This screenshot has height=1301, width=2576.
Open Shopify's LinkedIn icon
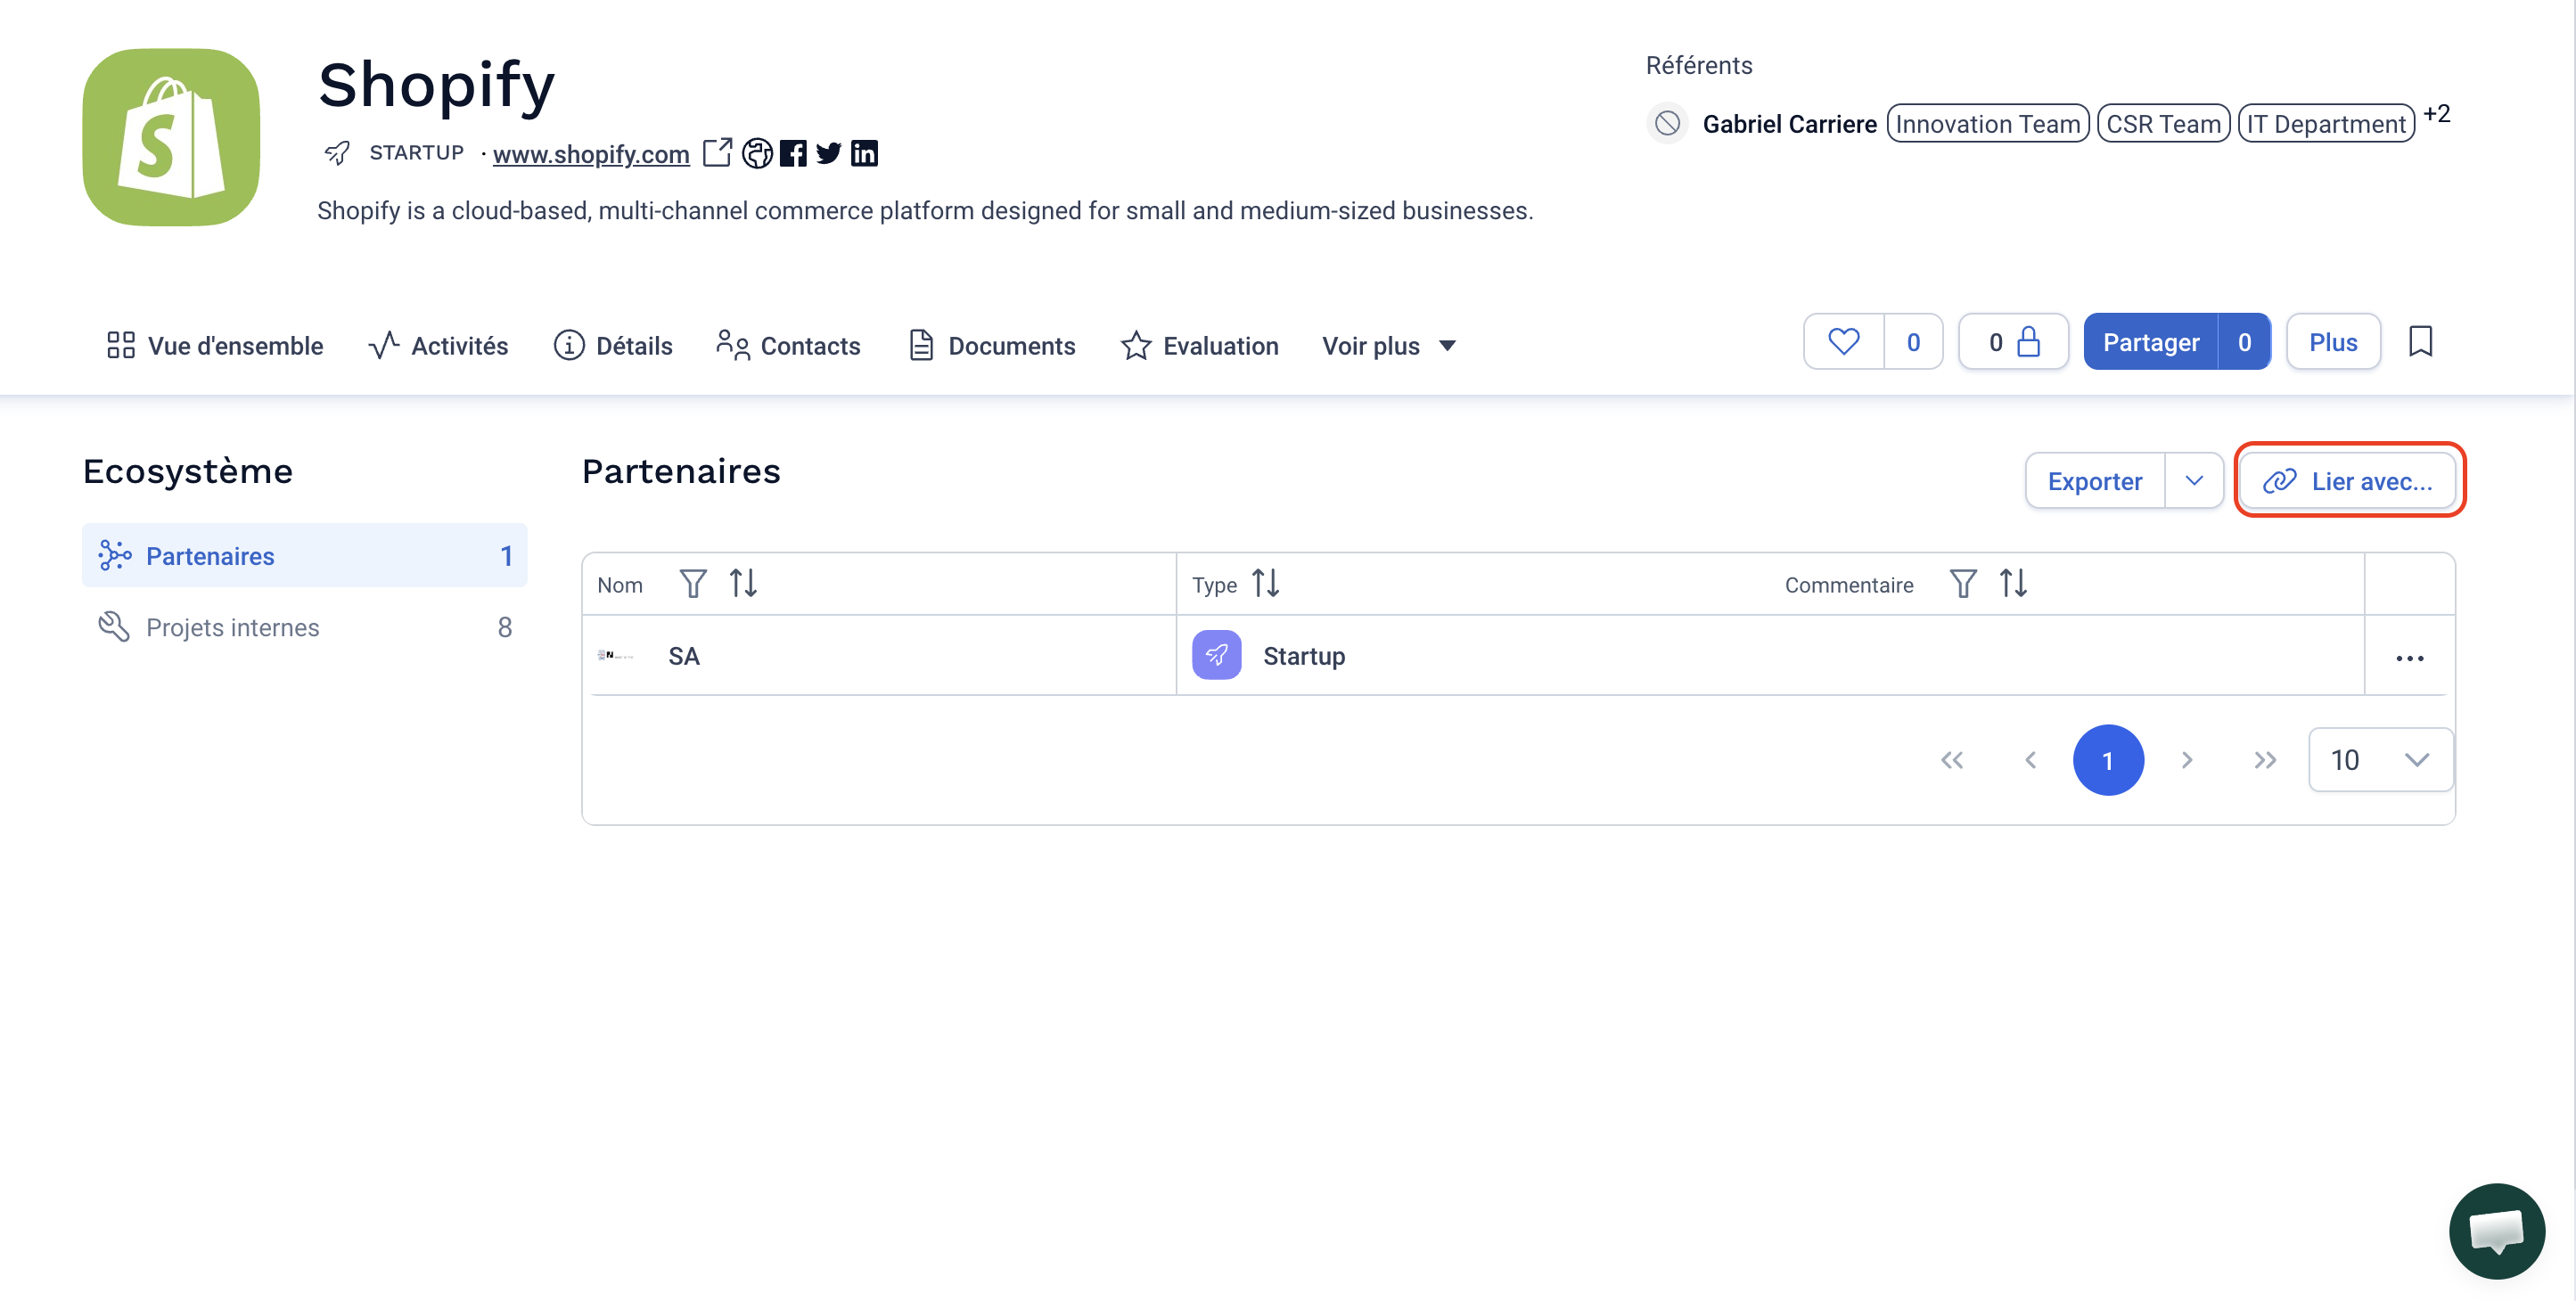[x=864, y=153]
